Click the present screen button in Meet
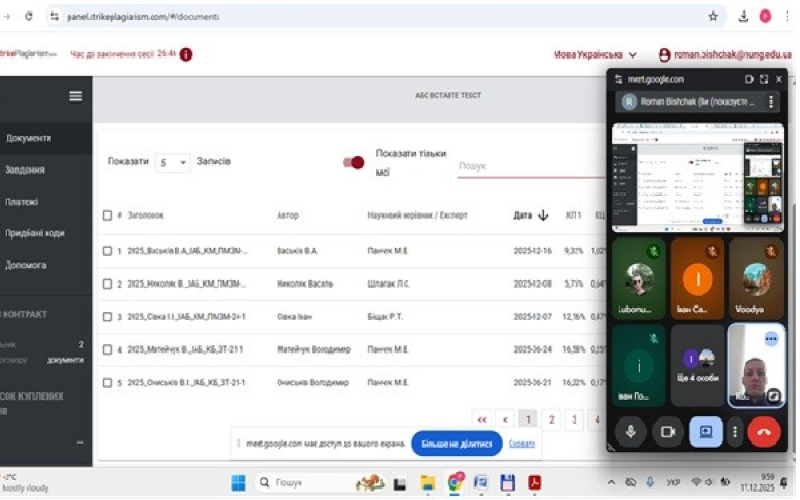Viewport: 800px width, 500px height. click(x=705, y=431)
